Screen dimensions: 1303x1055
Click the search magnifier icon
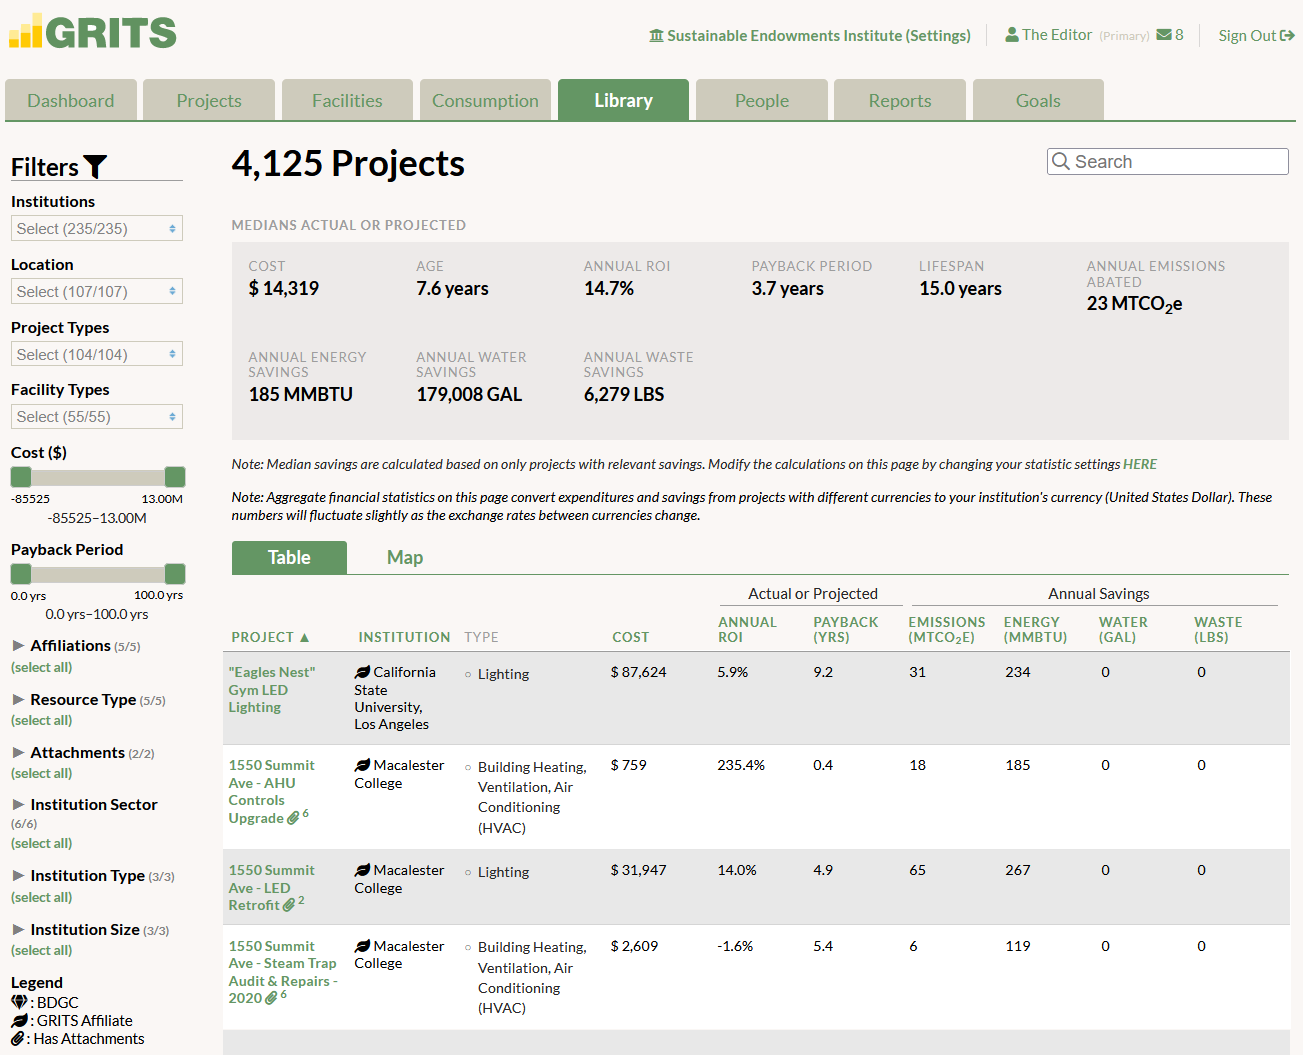click(x=1061, y=161)
